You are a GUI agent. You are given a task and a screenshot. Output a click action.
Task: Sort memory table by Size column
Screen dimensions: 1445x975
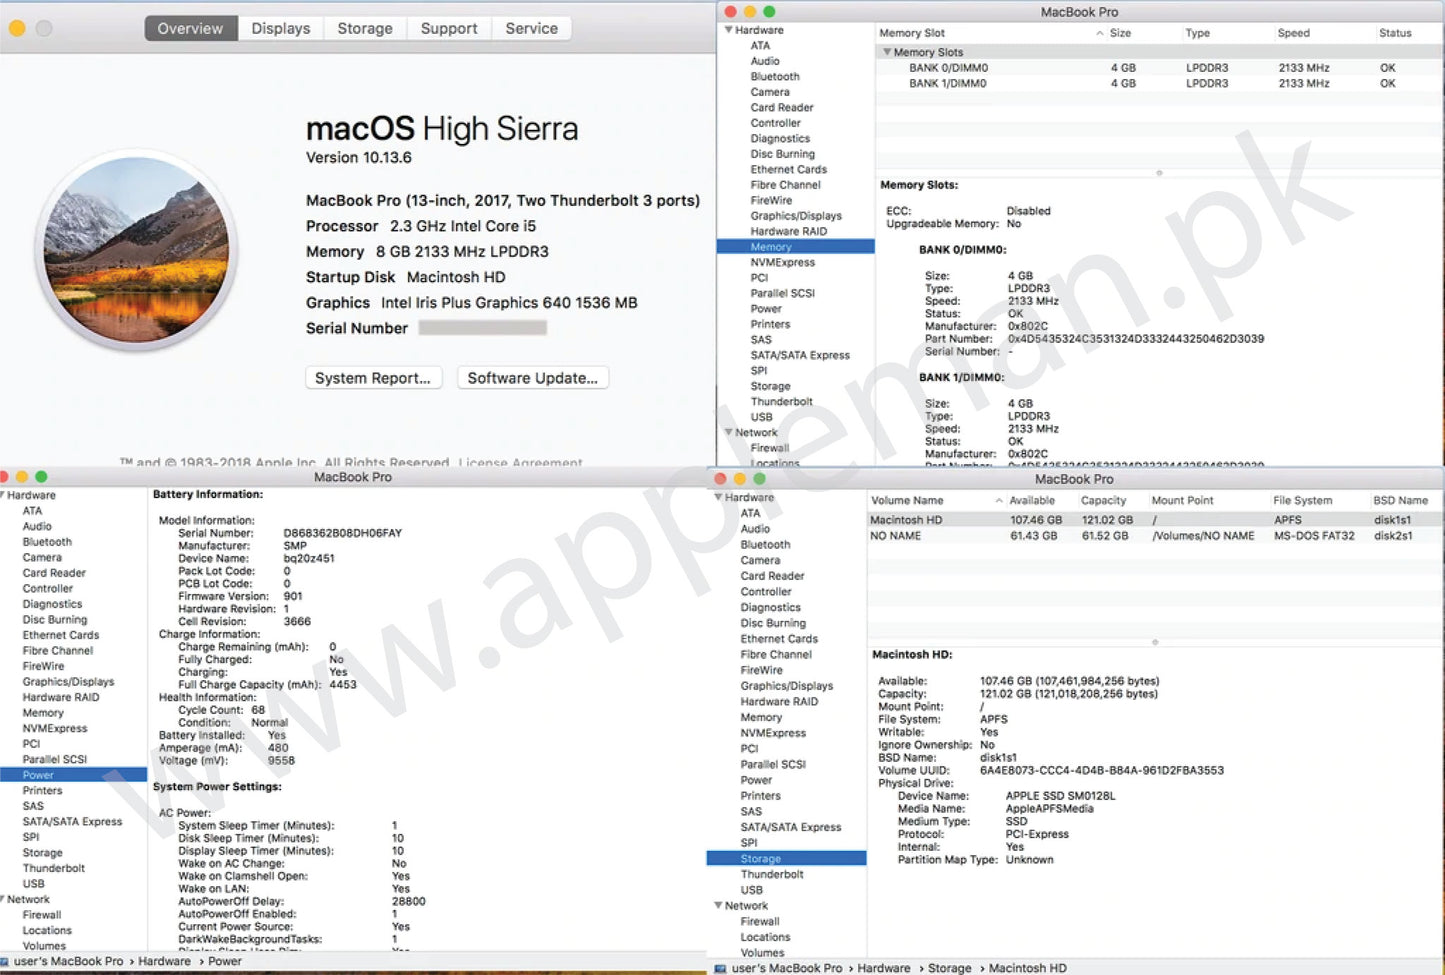pyautogui.click(x=1120, y=33)
